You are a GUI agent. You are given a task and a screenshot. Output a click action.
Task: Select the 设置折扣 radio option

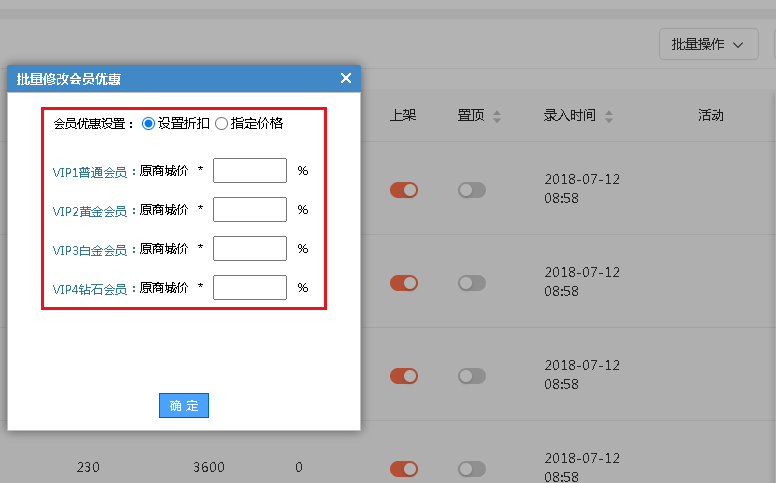tap(149, 124)
